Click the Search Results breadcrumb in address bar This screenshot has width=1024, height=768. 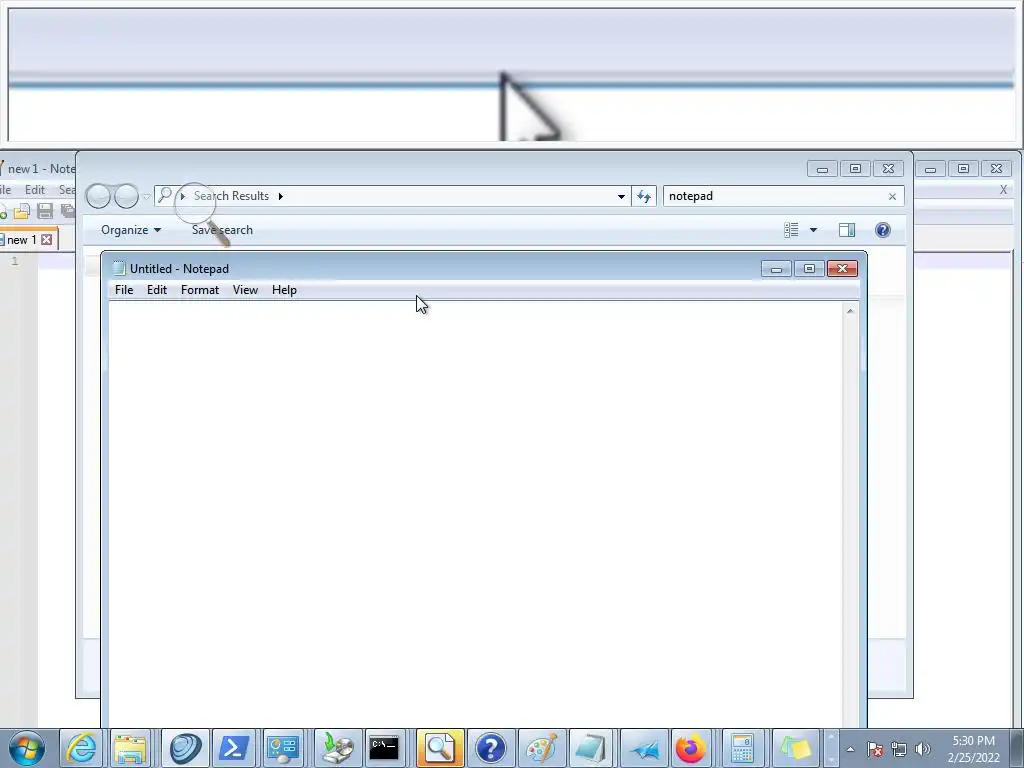point(231,196)
